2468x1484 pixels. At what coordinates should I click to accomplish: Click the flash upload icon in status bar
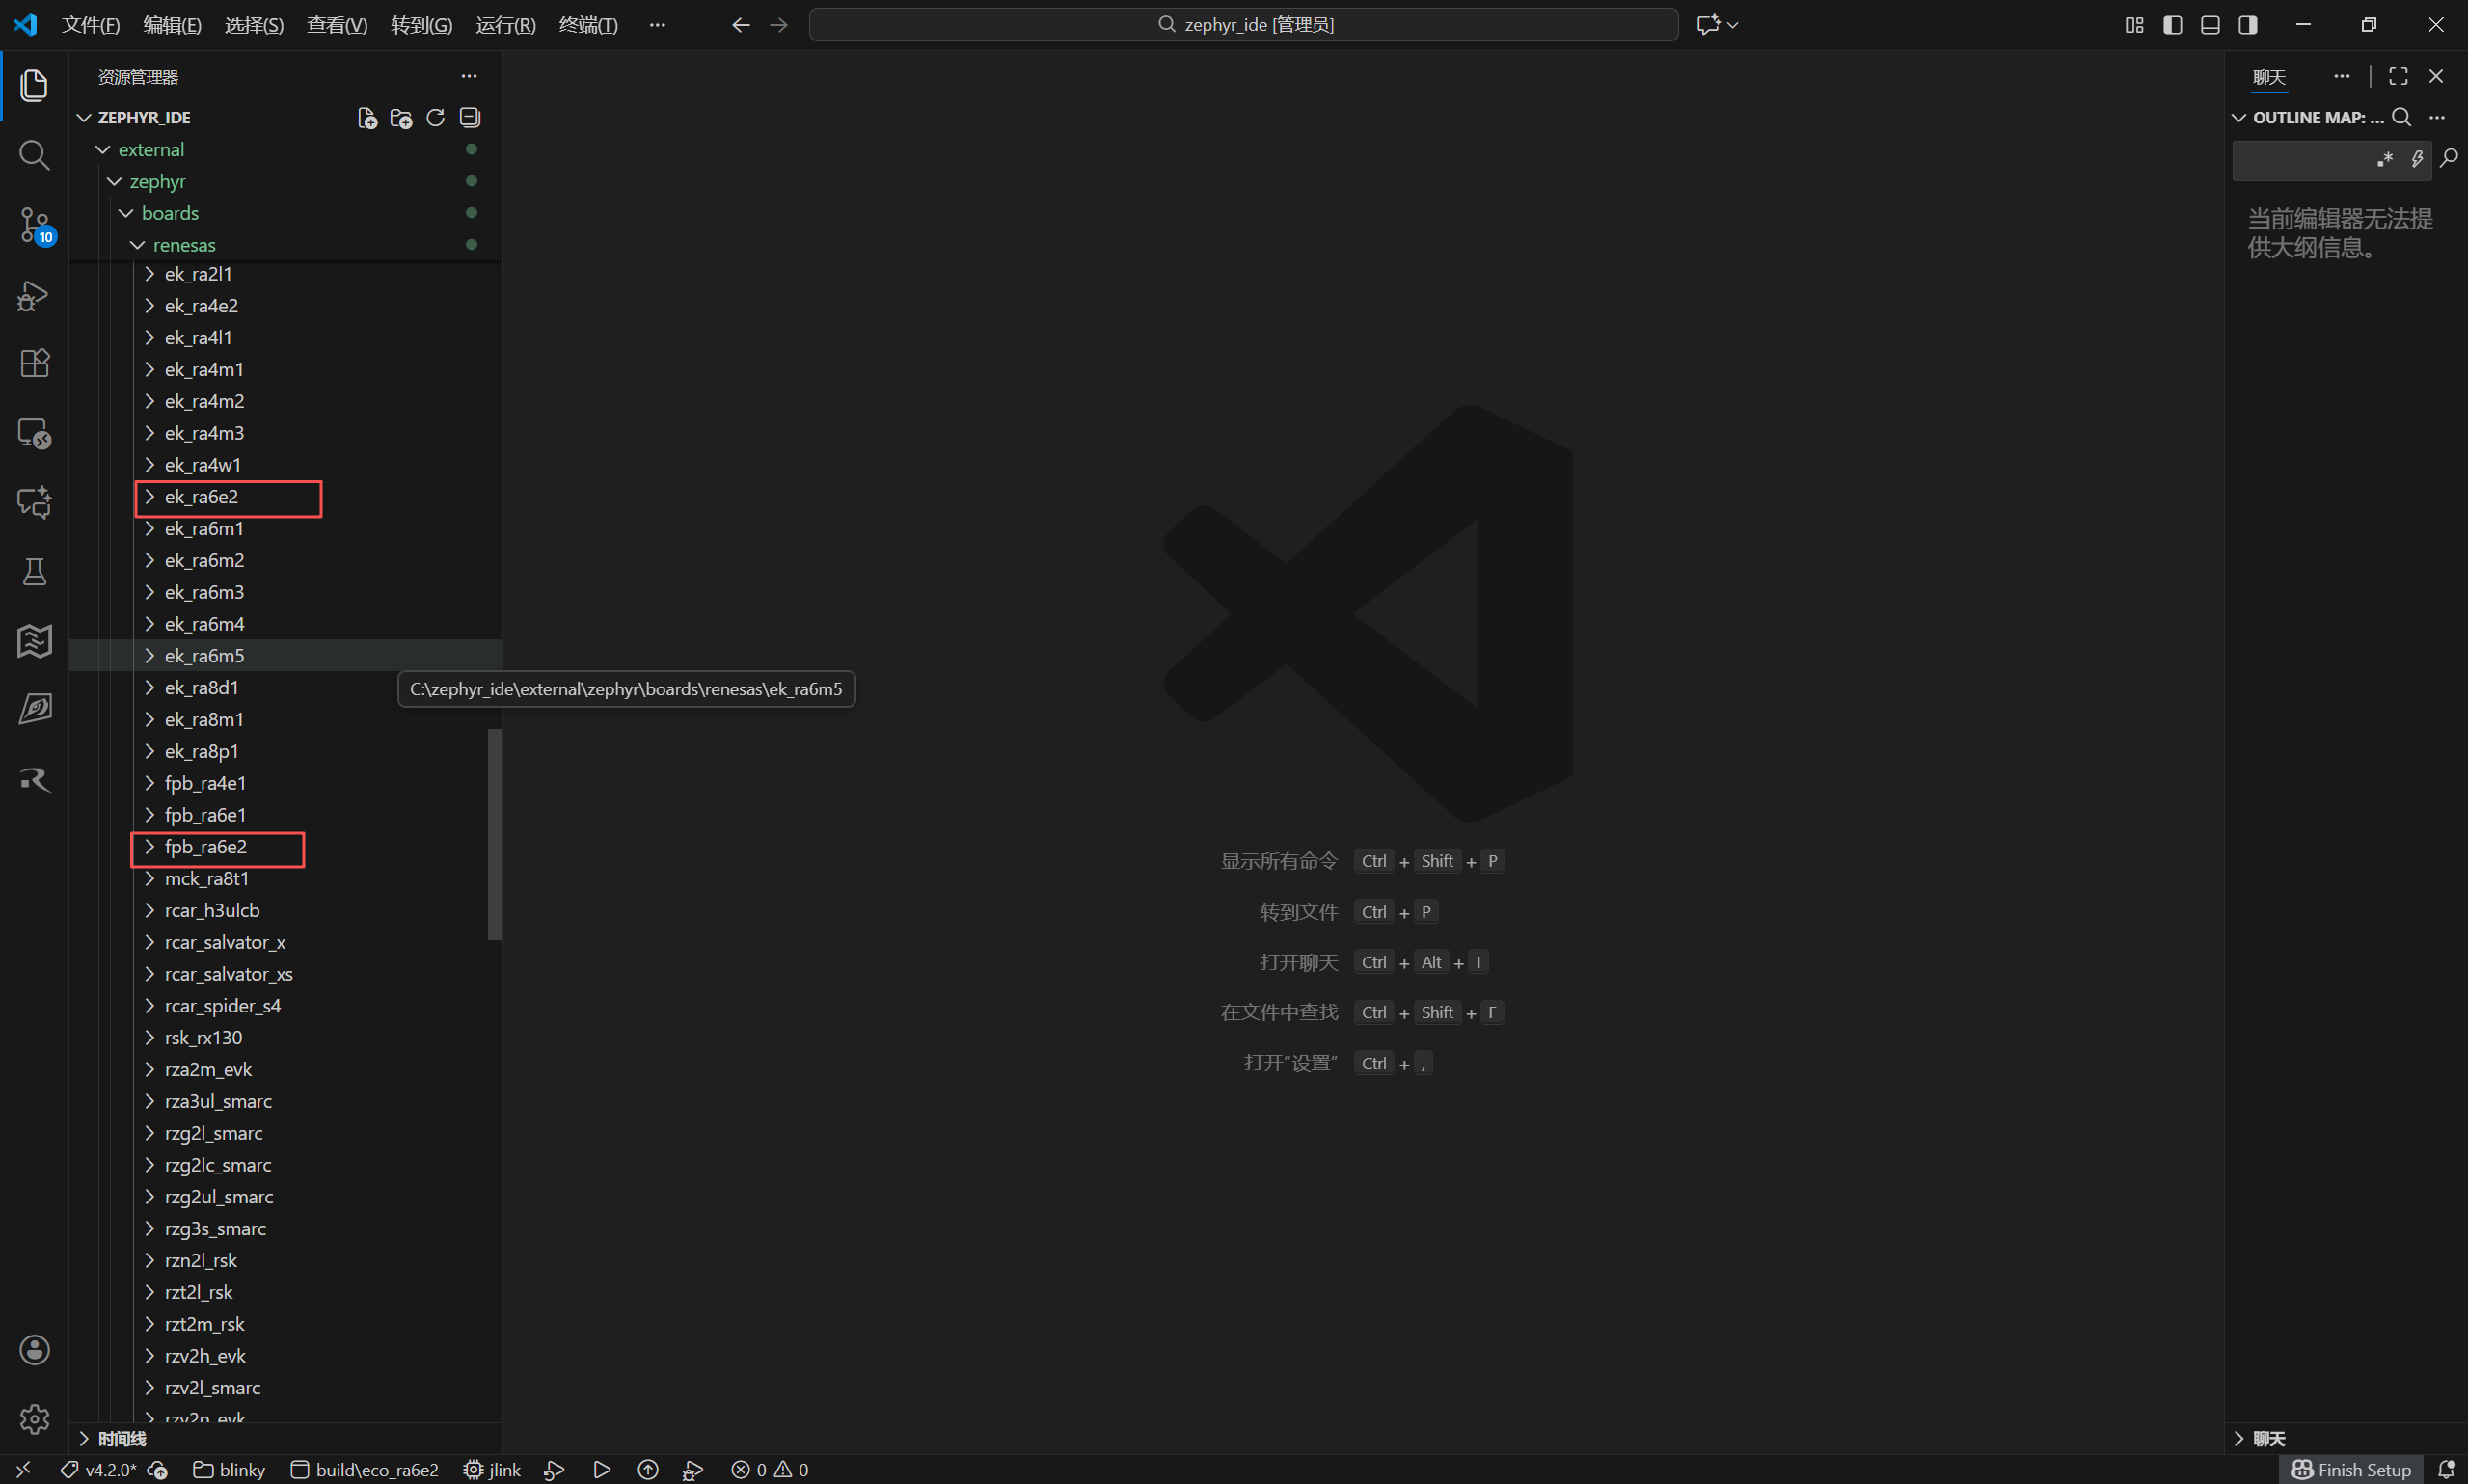(648, 1469)
